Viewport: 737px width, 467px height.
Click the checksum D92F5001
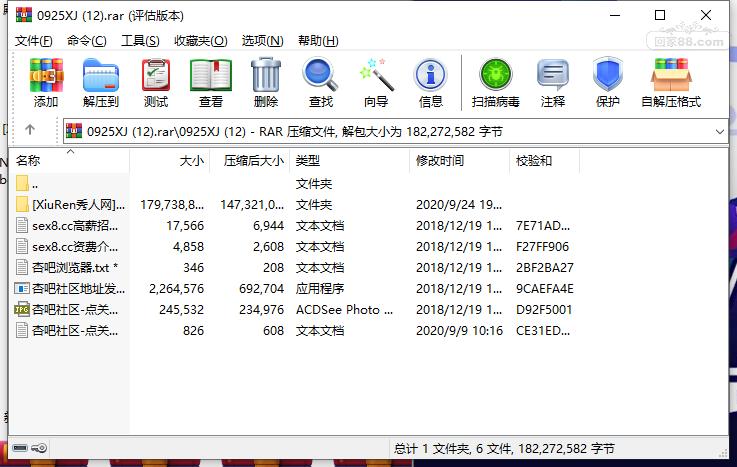pos(544,310)
